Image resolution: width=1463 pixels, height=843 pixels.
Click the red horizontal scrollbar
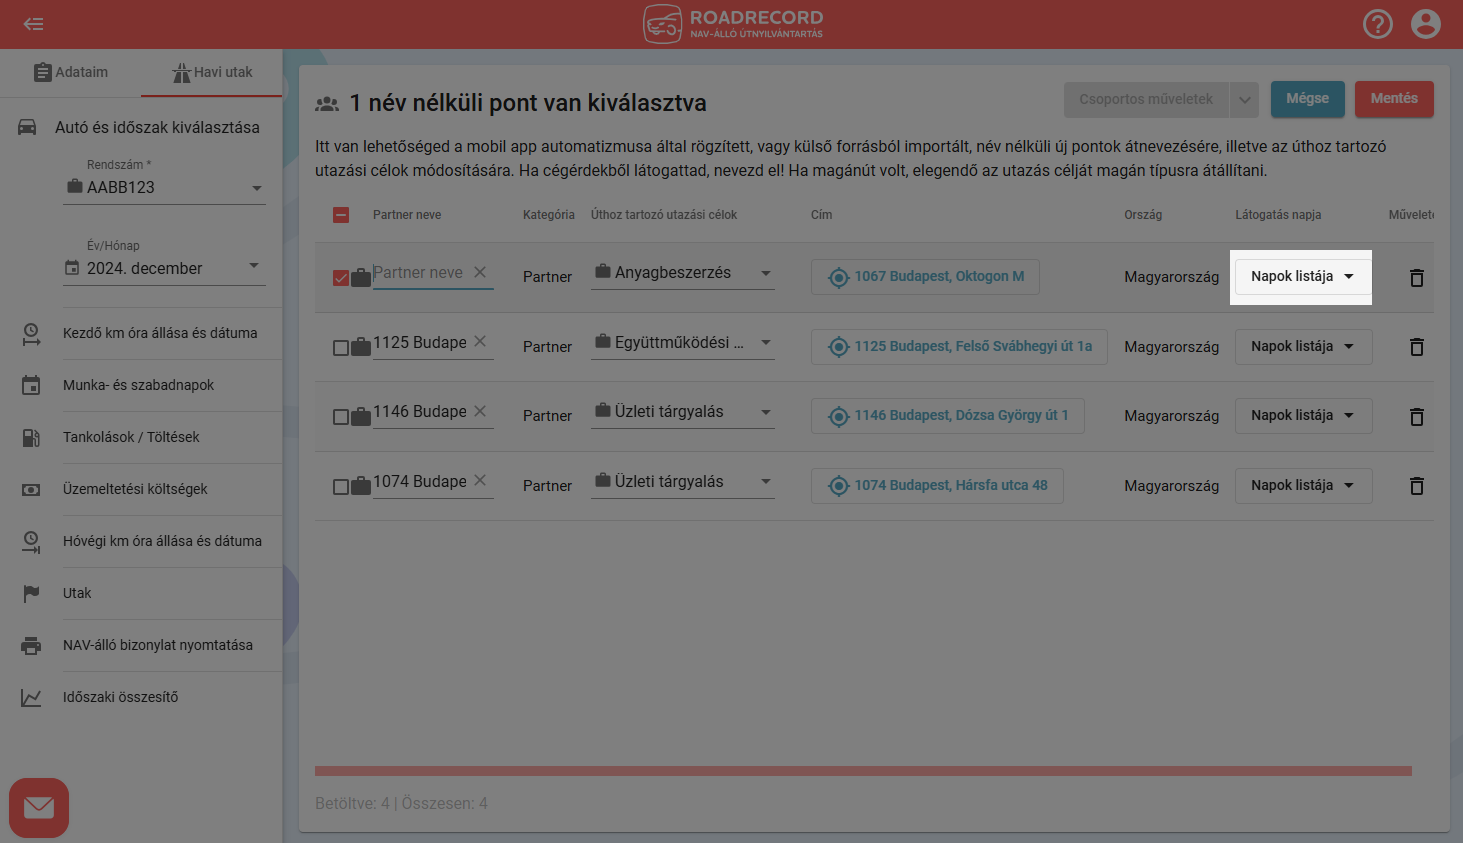tap(862, 771)
